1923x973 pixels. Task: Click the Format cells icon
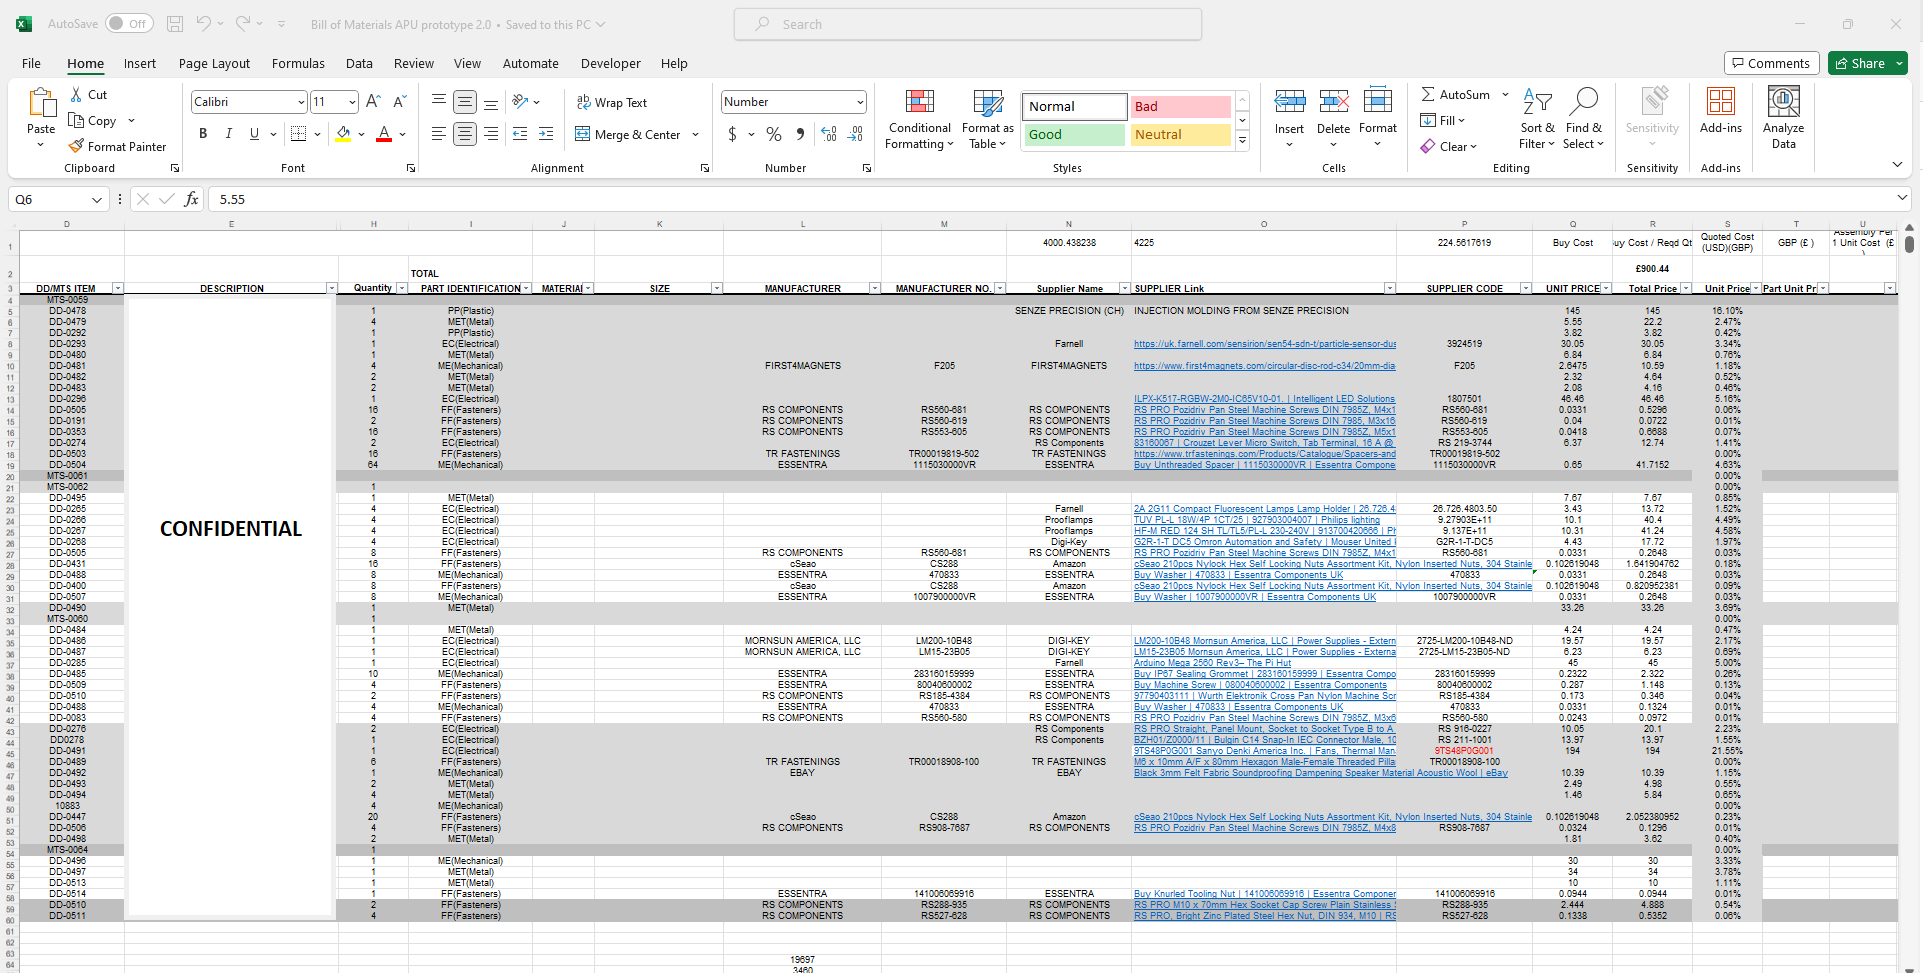click(1377, 101)
